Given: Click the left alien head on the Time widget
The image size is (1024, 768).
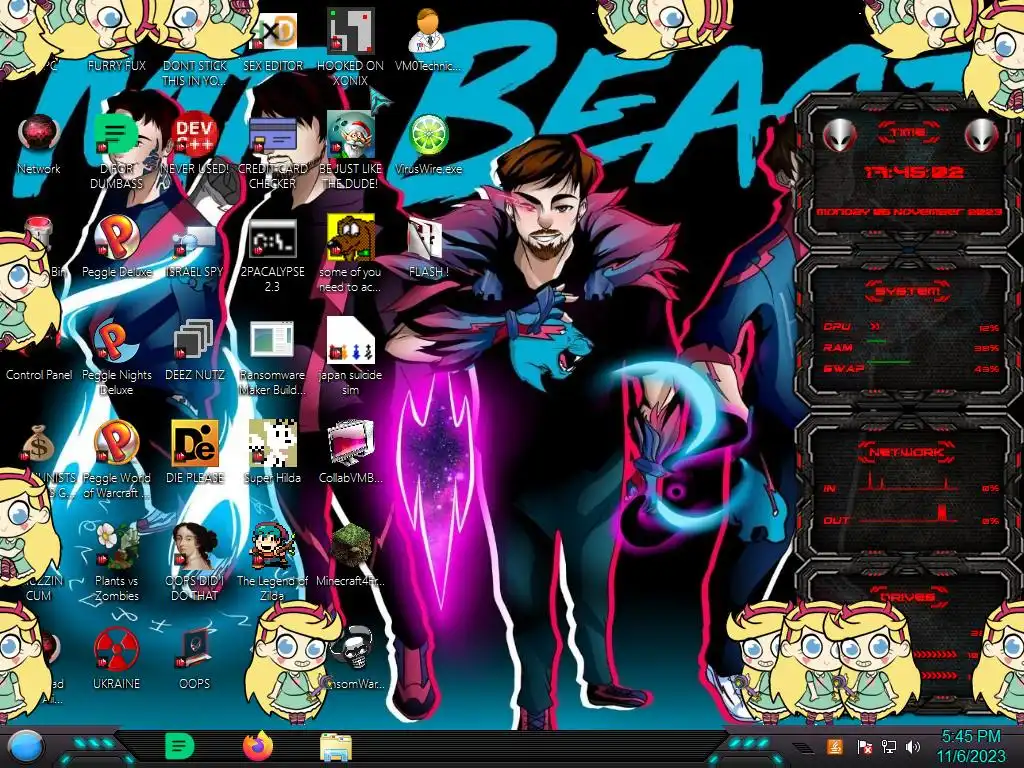Looking at the screenshot, I should [x=840, y=135].
